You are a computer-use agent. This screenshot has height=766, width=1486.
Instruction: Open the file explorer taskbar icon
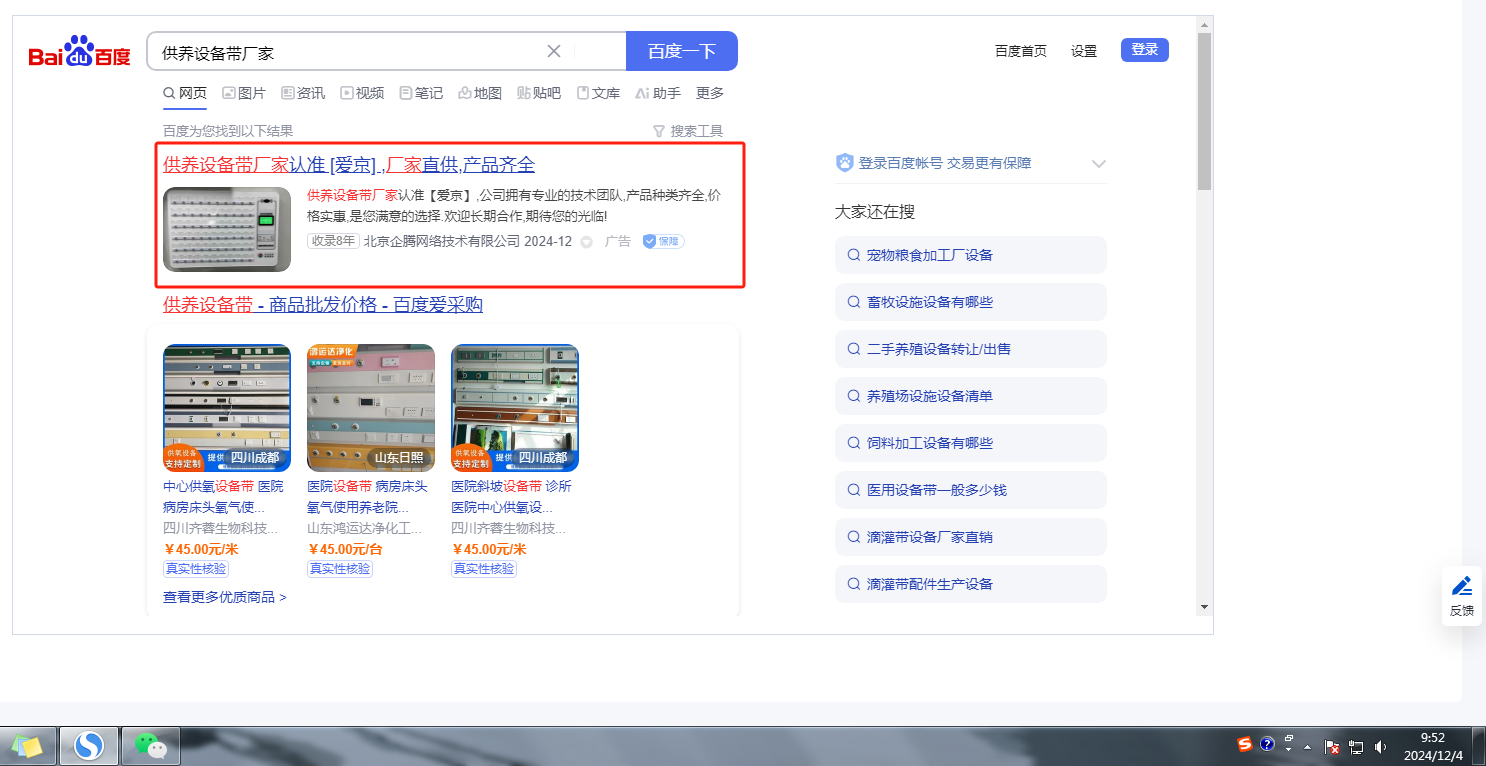[27, 745]
